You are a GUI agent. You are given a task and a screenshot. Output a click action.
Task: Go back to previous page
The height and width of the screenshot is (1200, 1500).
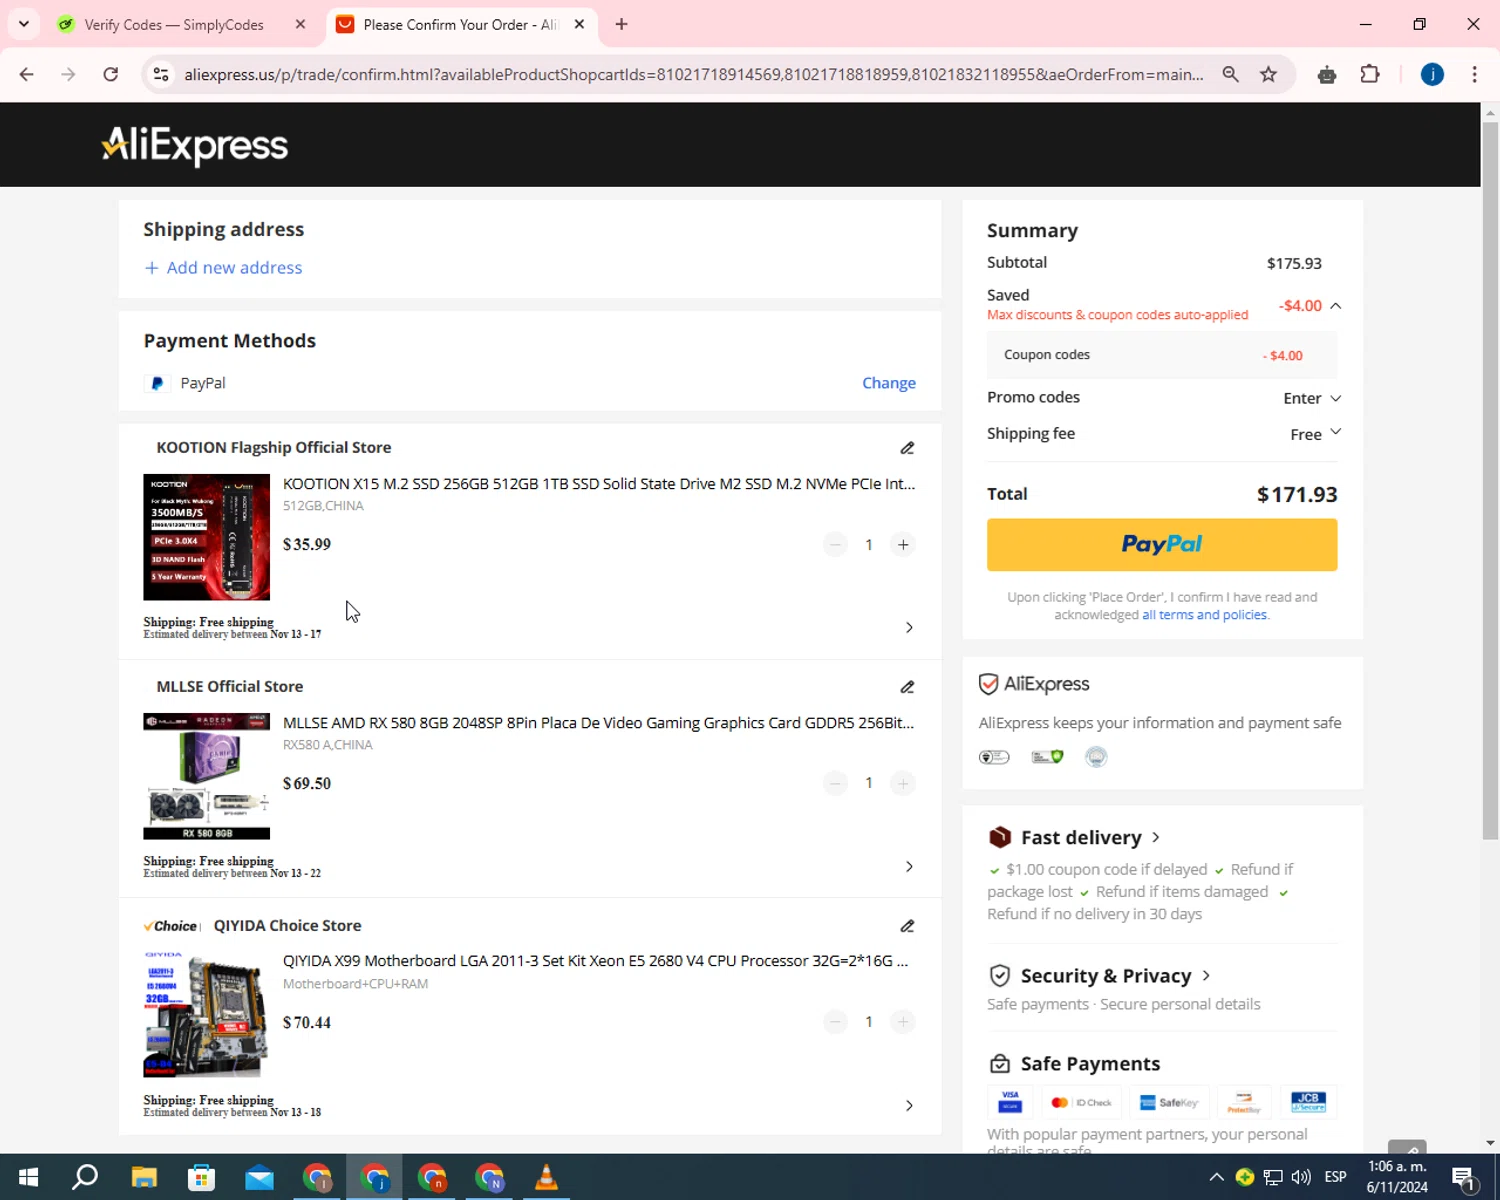[27, 74]
